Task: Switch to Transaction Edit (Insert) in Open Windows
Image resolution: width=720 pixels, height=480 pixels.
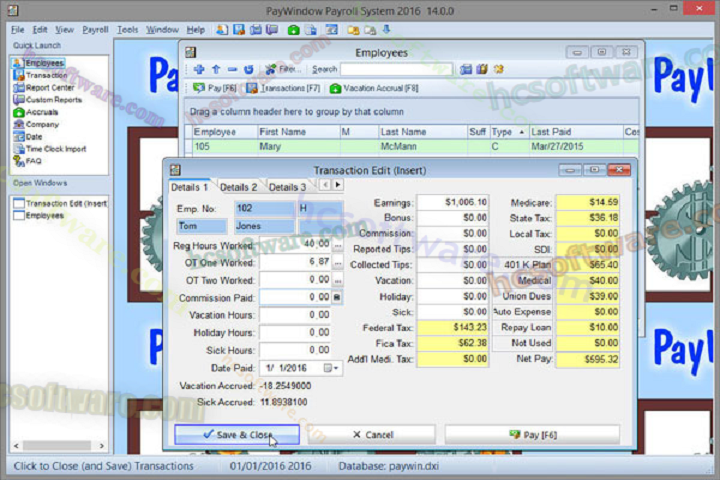Action: [60, 203]
